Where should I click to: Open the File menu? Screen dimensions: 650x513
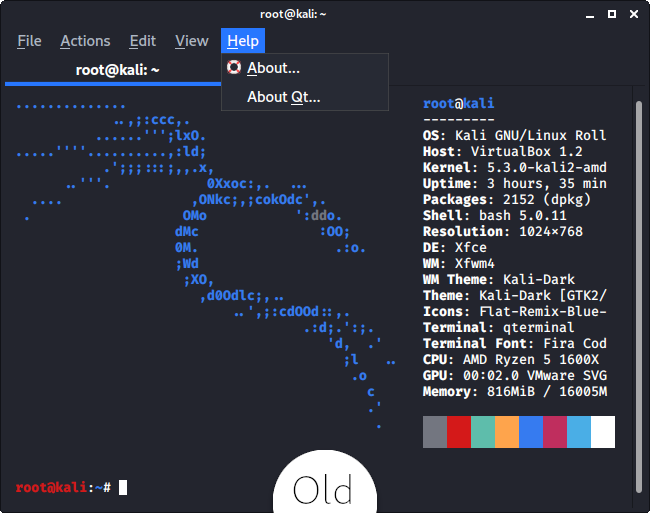[29, 41]
